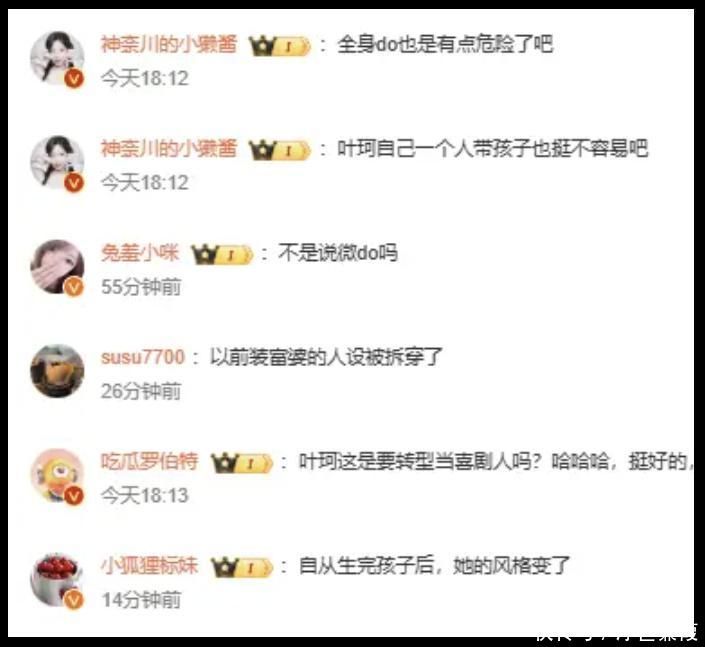Open 小狐狸标妹's strawberry avatar
This screenshot has width=705, height=647.
click(57, 580)
